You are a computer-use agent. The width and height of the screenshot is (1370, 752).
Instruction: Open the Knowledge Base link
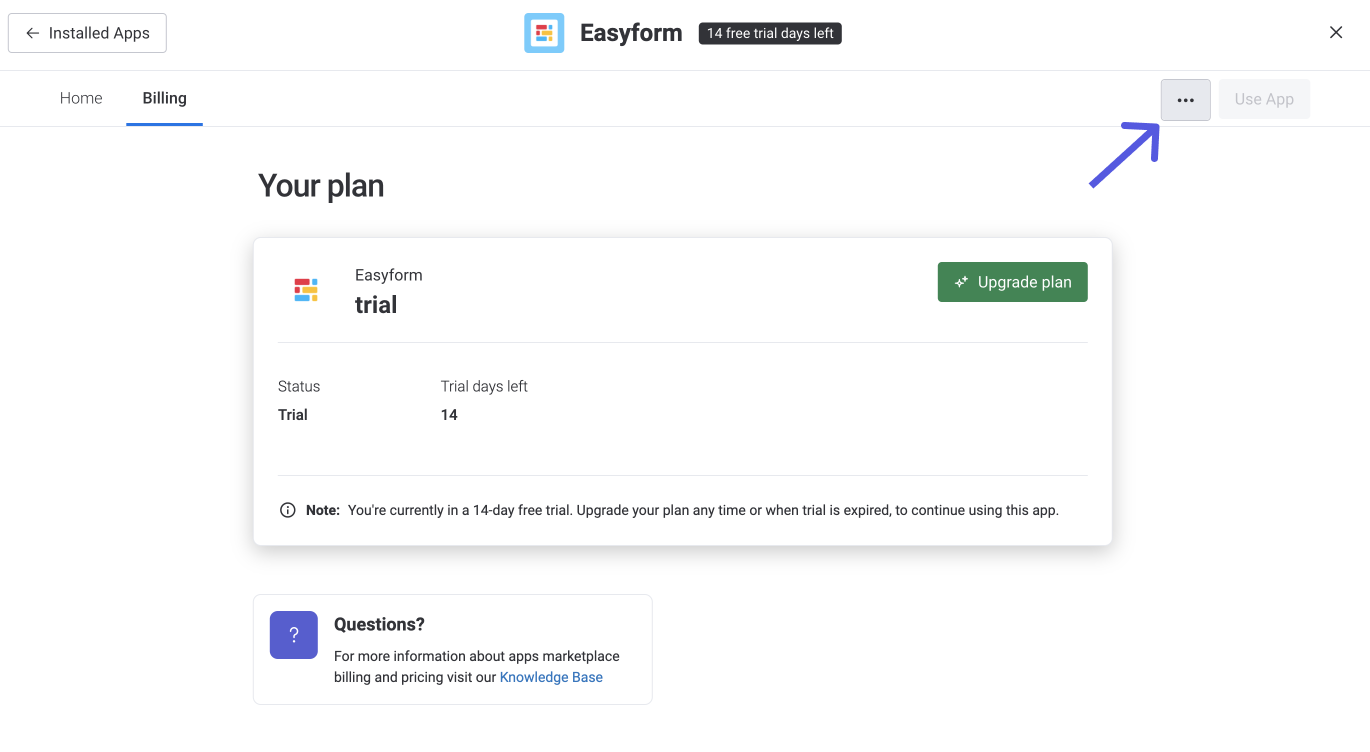(x=551, y=677)
